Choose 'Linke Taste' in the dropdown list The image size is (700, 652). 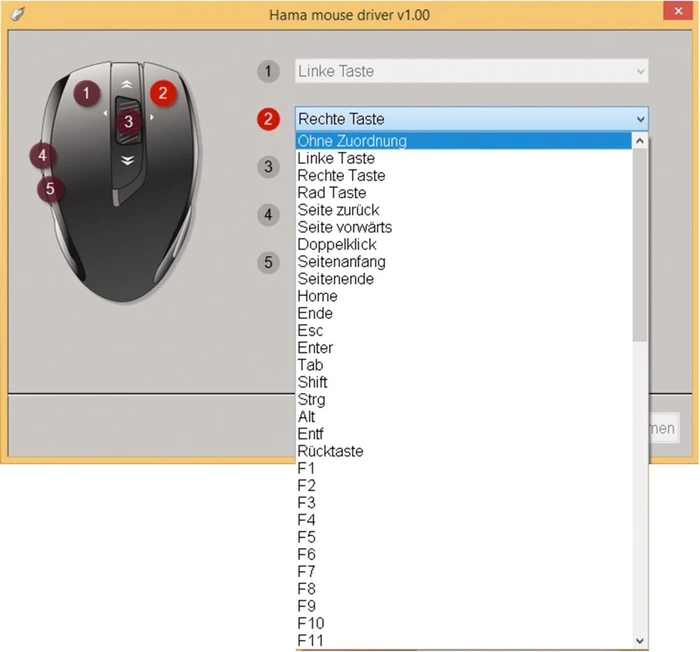coord(463,158)
